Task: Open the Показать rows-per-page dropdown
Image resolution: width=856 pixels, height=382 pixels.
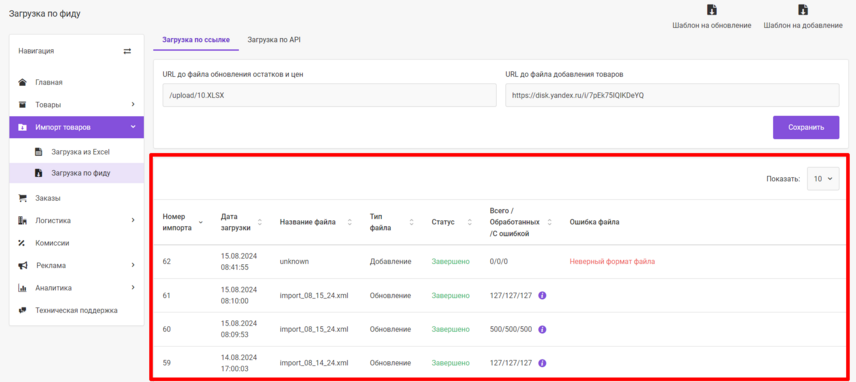Action: coord(823,178)
